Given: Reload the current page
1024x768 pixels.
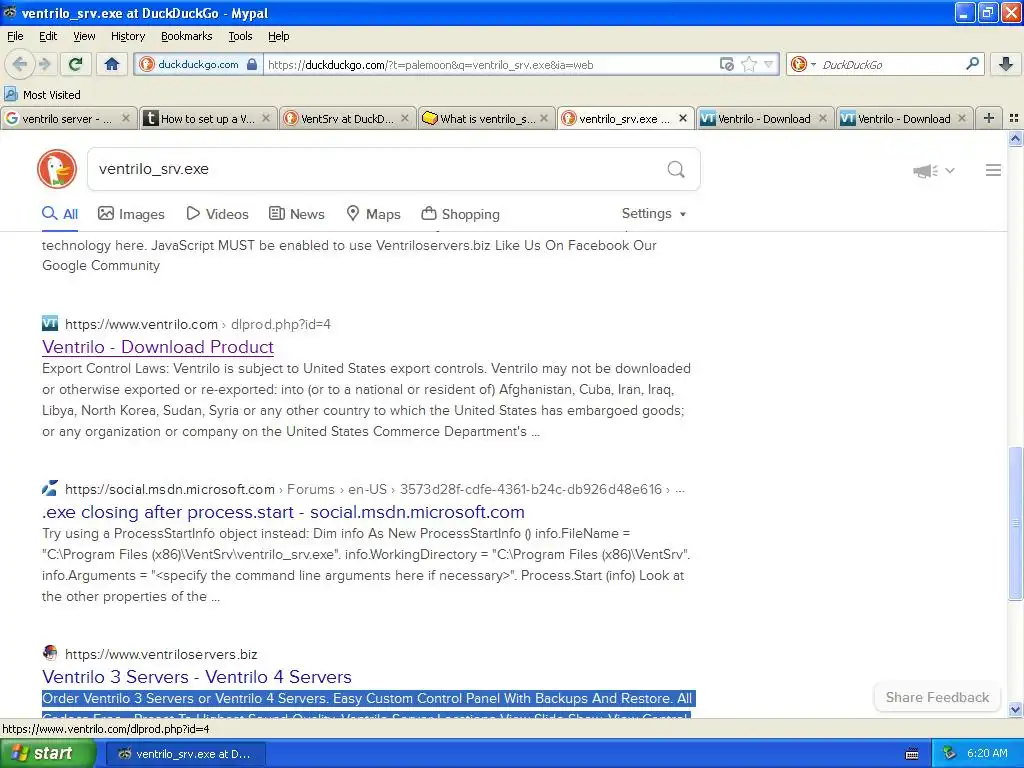Looking at the screenshot, I should click(x=76, y=64).
